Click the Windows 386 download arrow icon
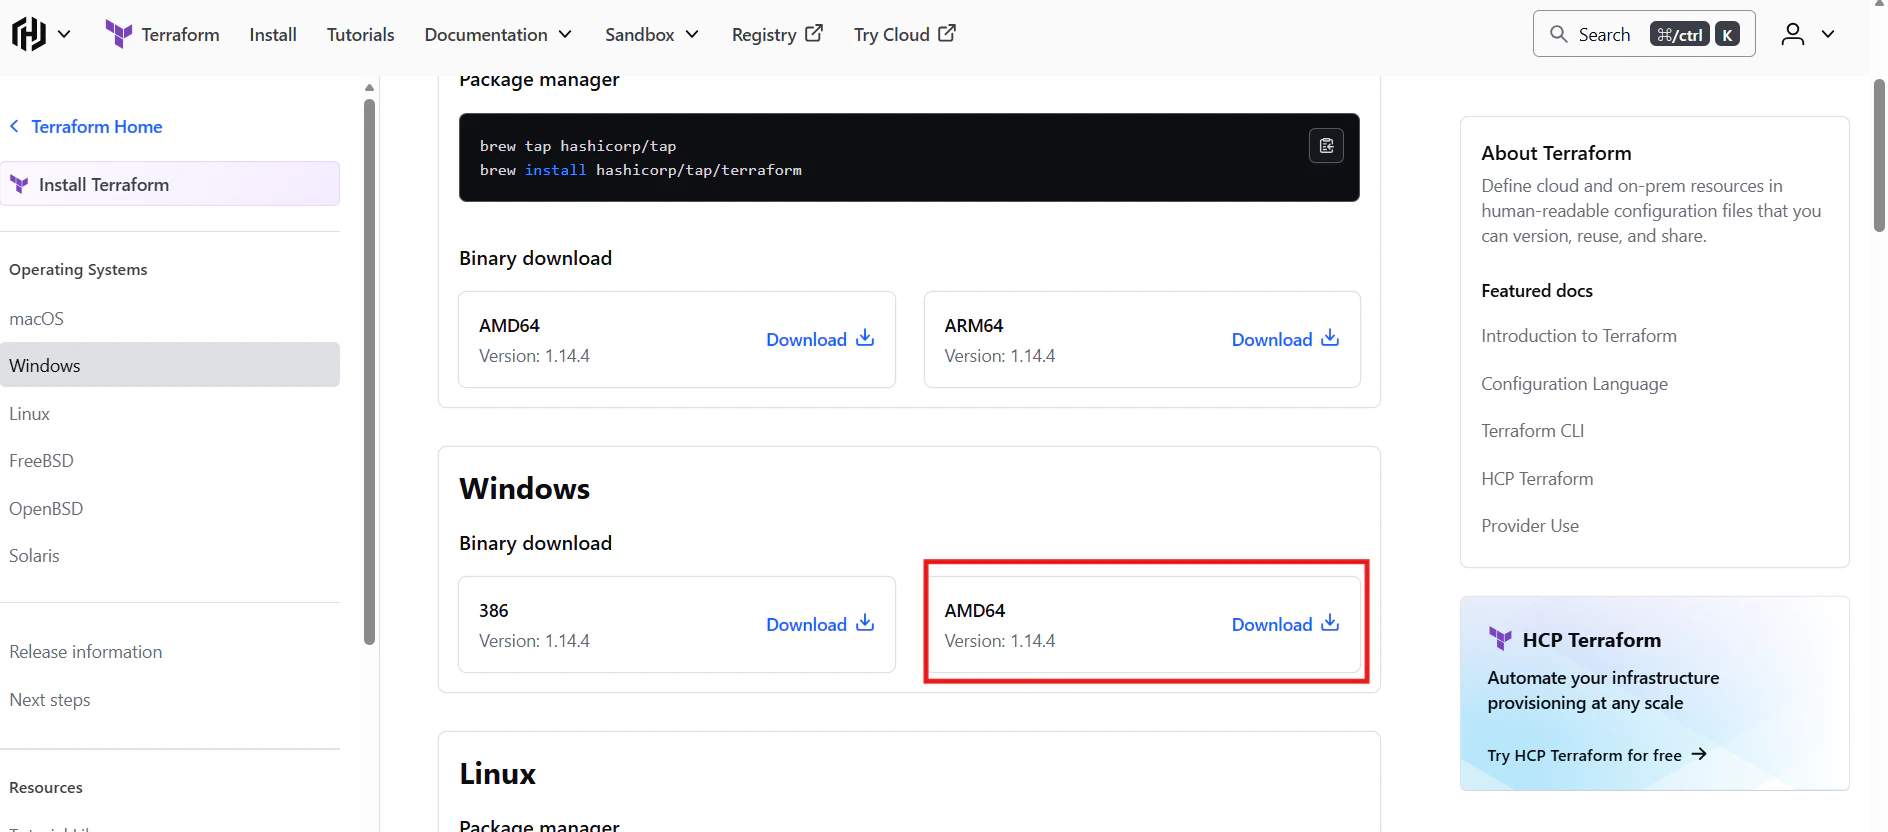The image size is (1888, 832). (x=865, y=623)
